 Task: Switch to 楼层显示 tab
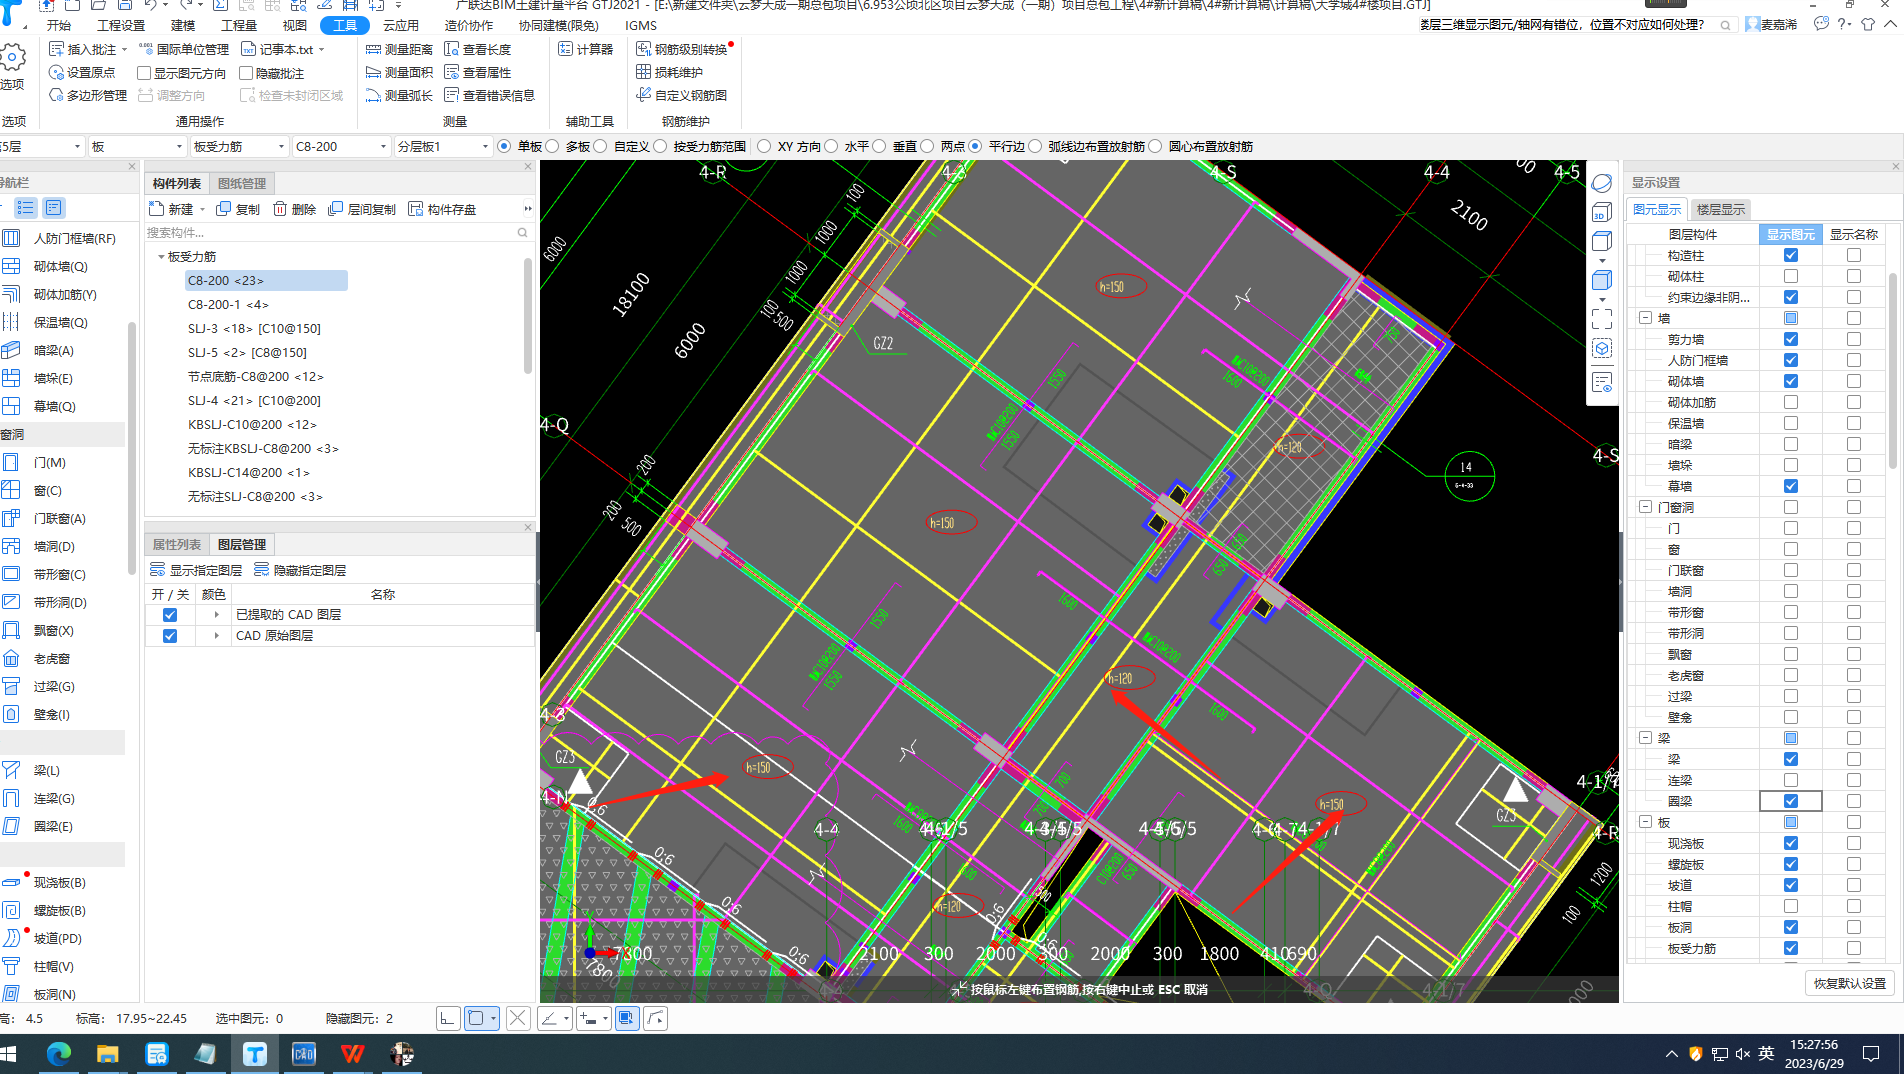pos(1720,209)
